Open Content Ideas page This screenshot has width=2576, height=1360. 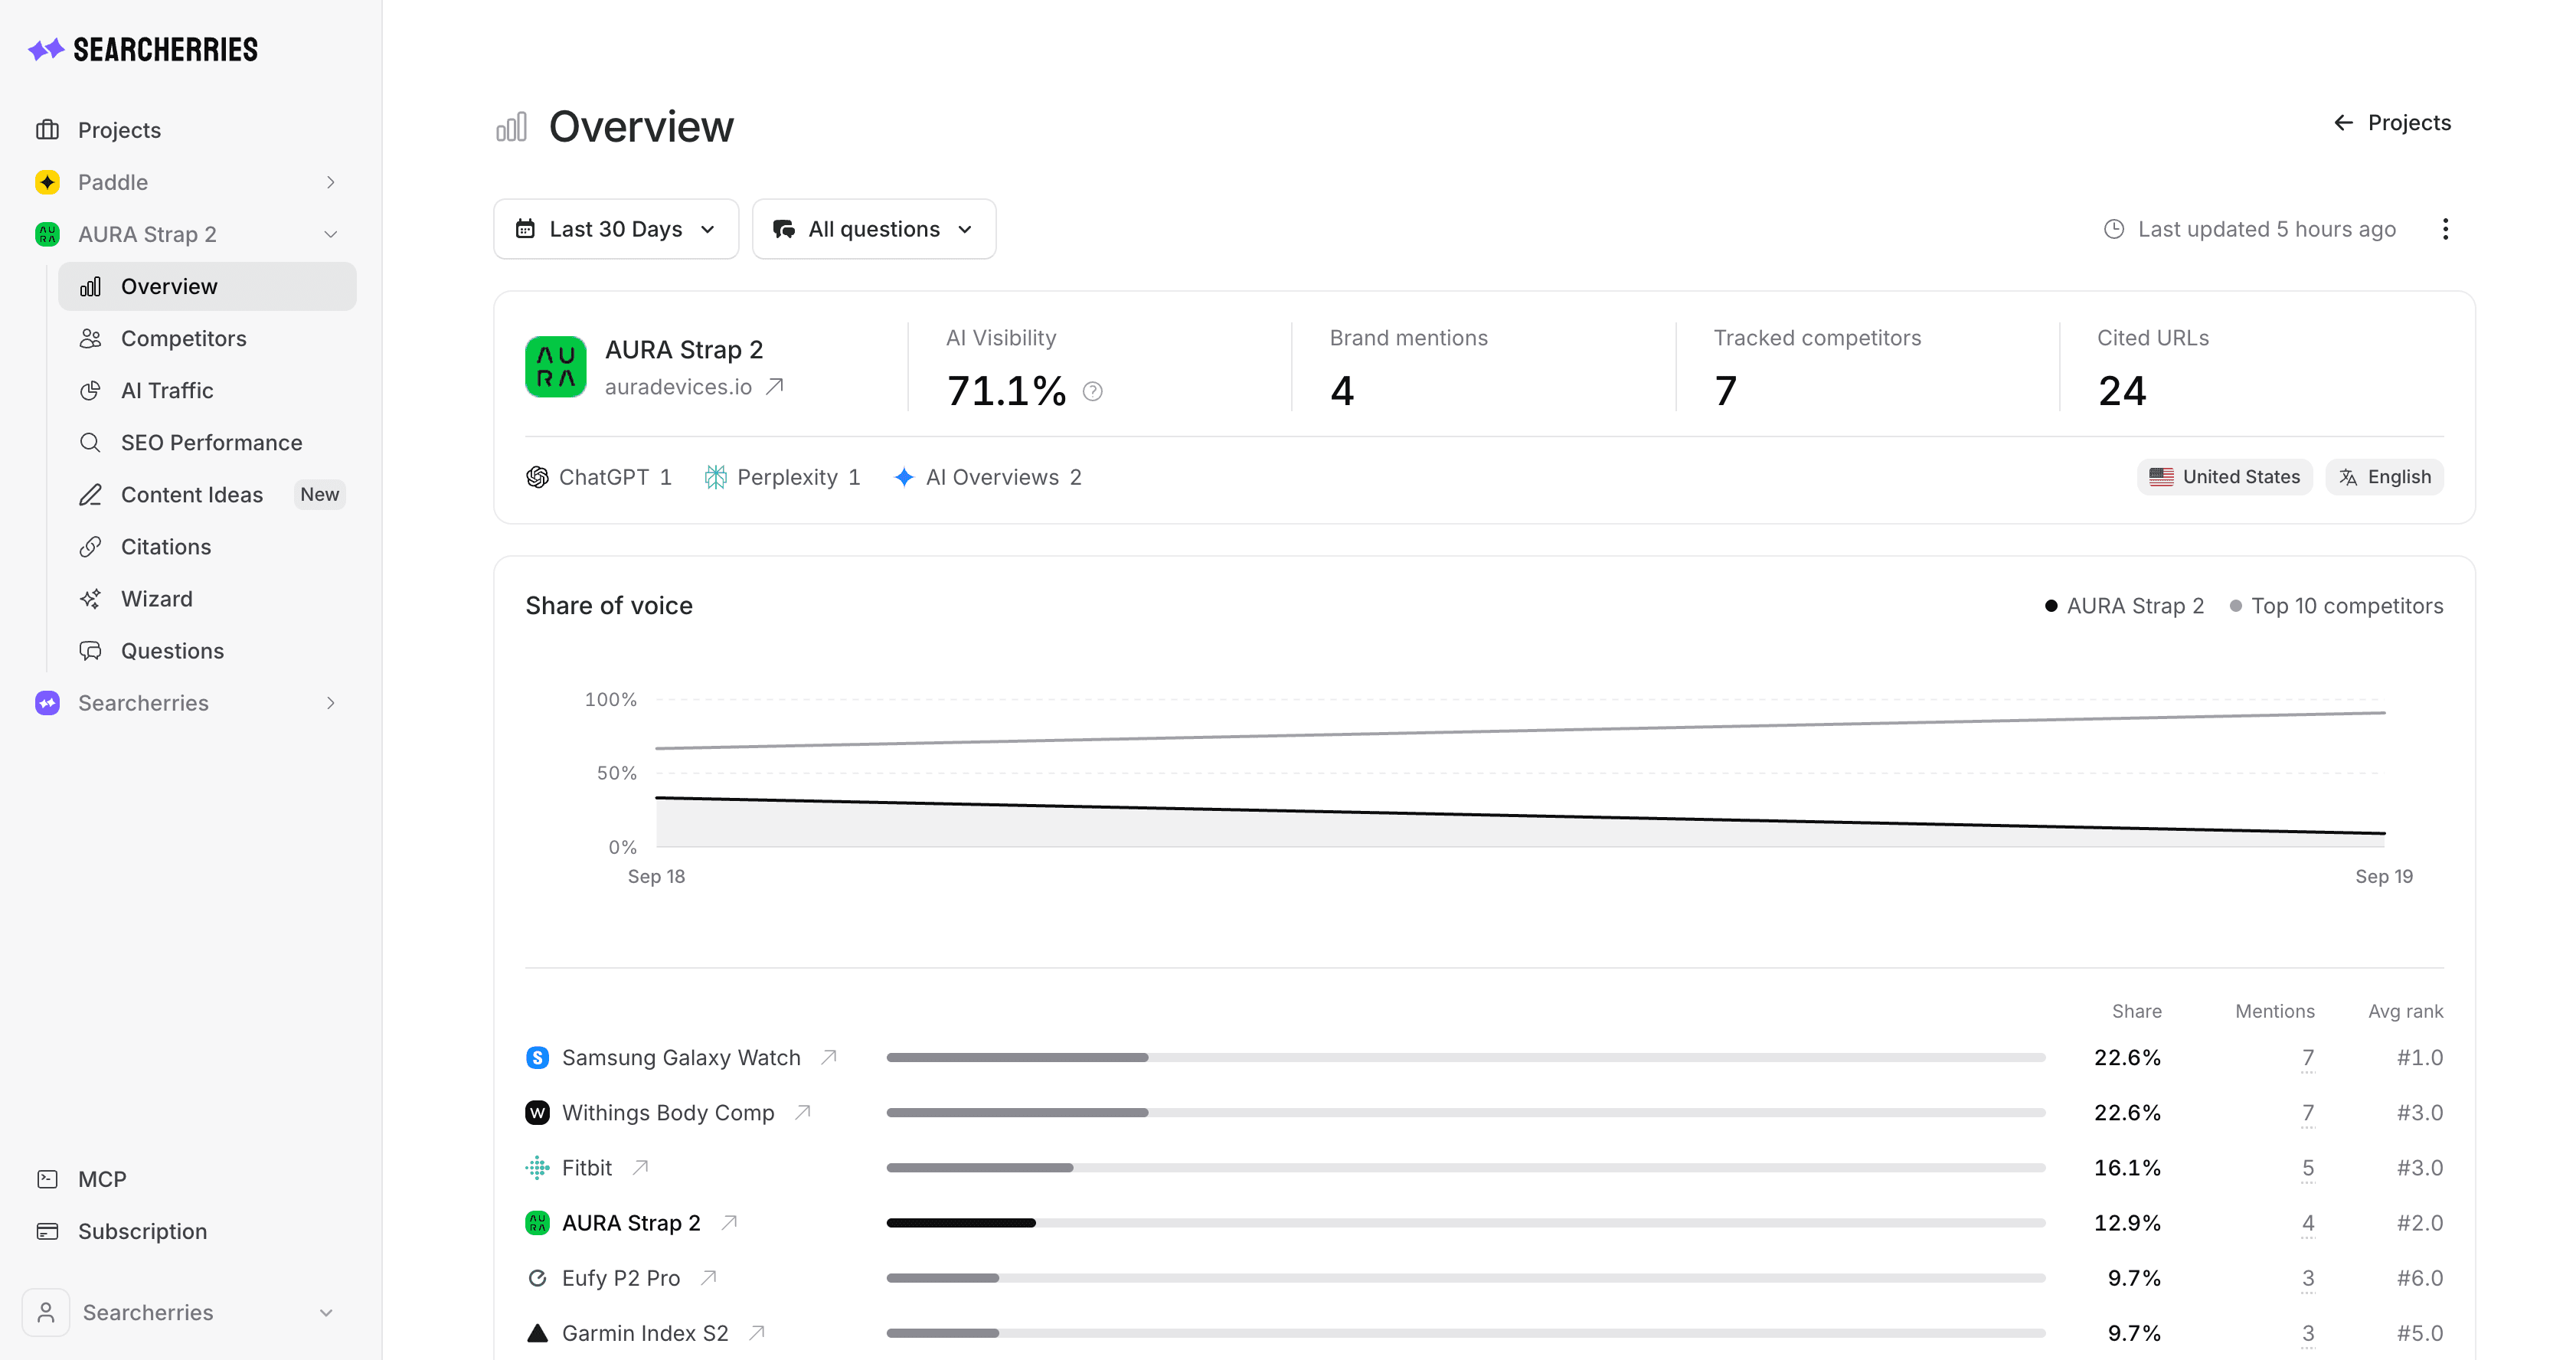pyautogui.click(x=191, y=494)
